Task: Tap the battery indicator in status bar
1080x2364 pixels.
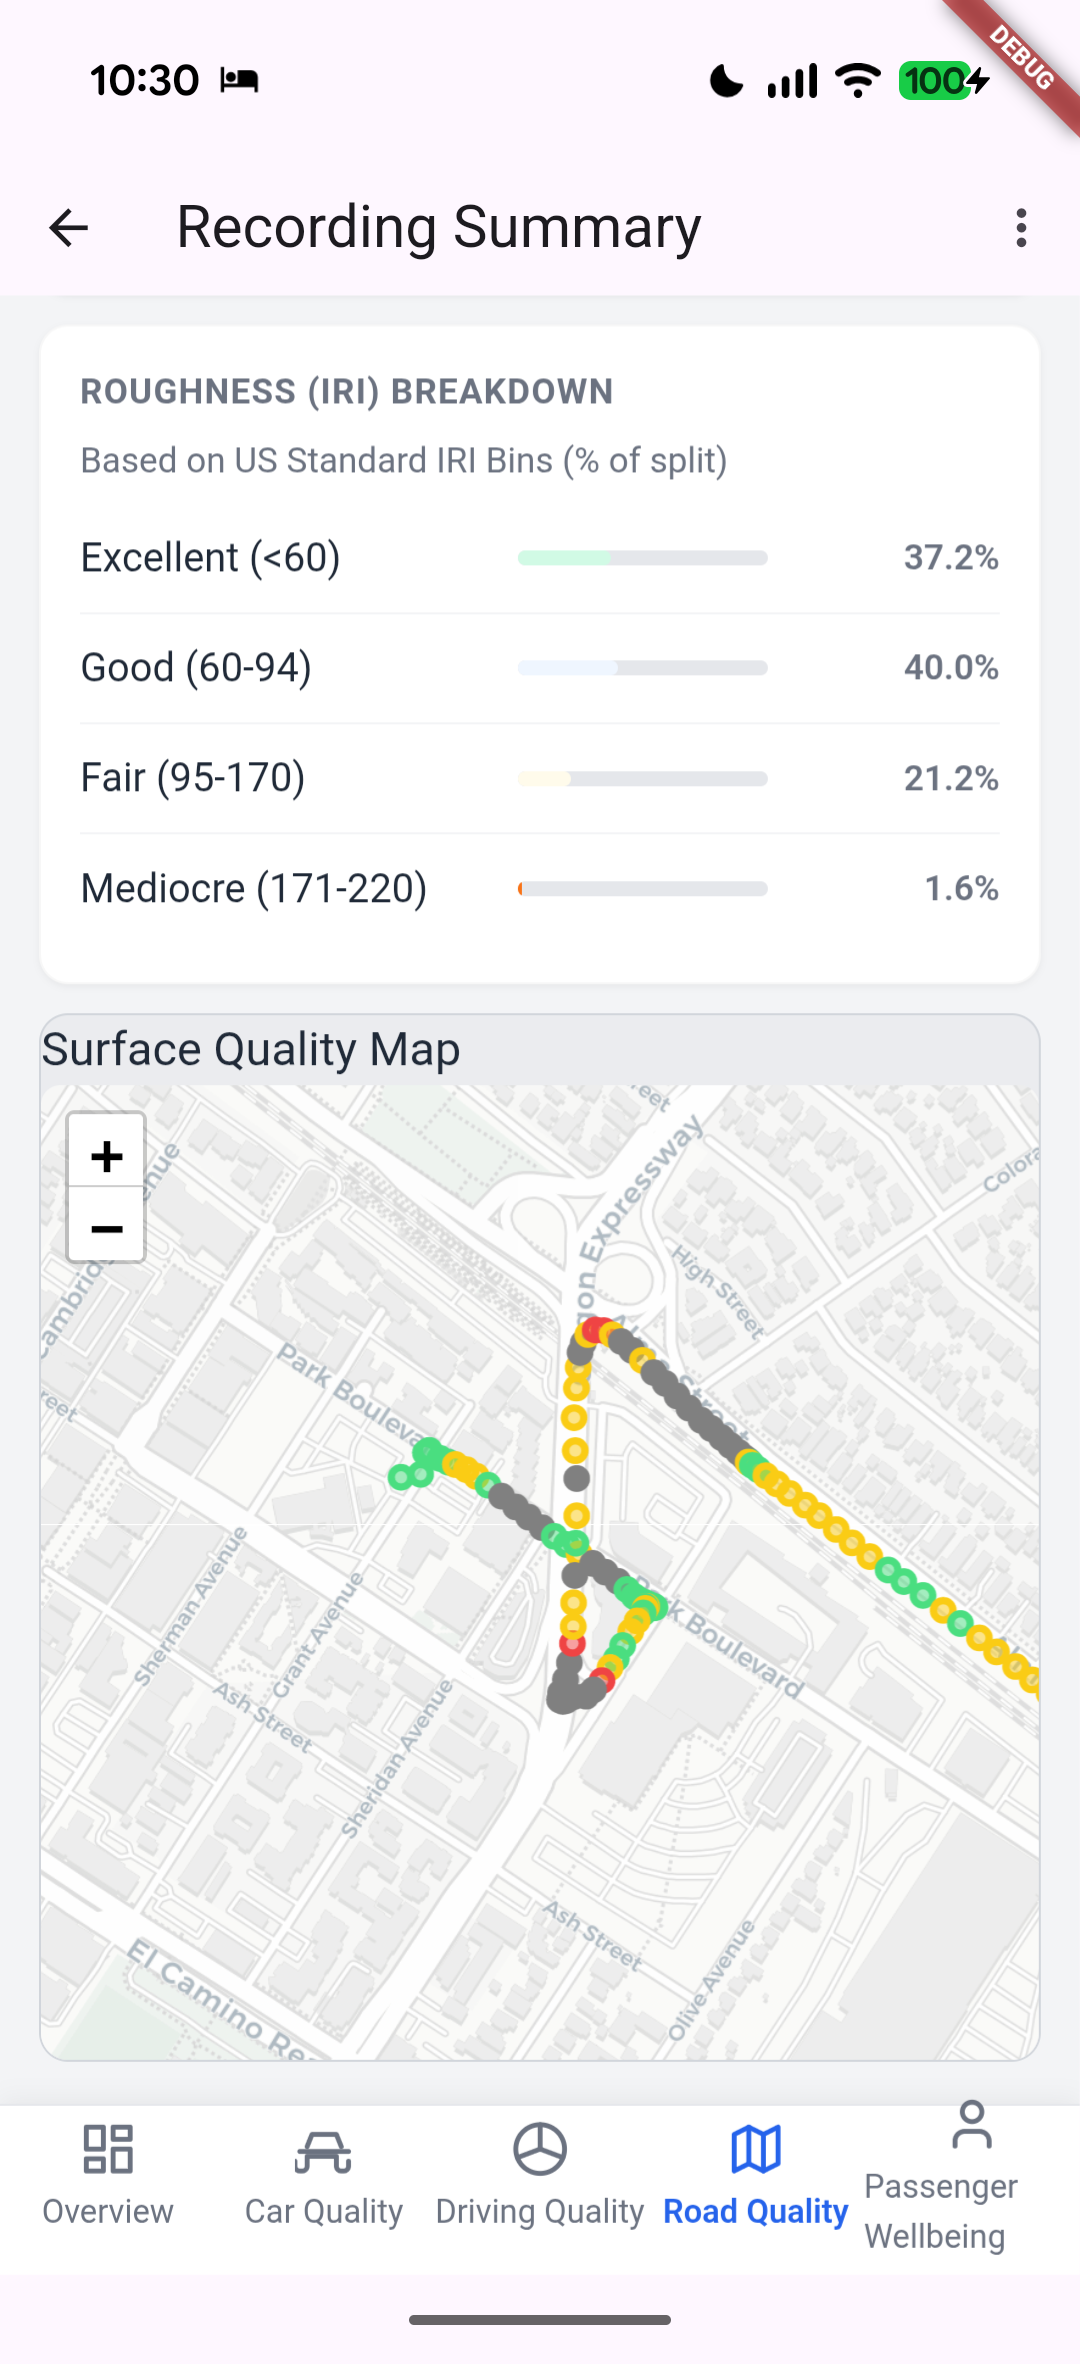Action: (942, 80)
